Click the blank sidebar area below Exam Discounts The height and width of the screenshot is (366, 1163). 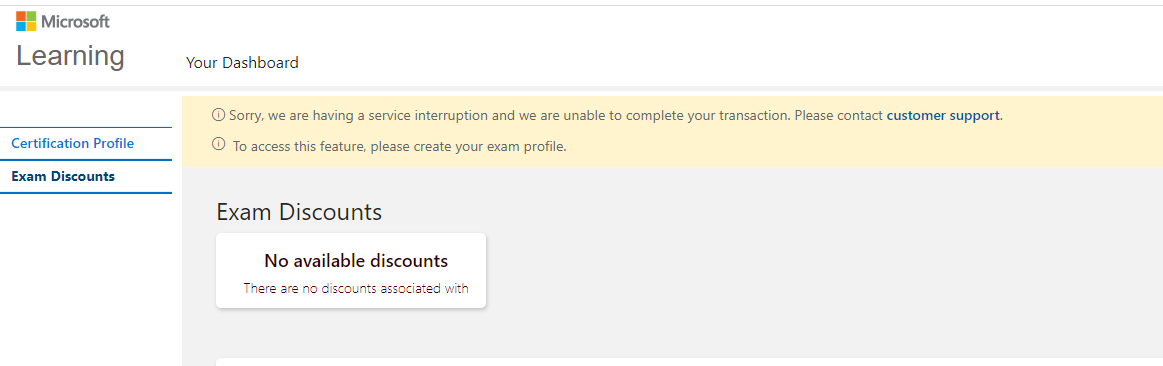[x=85, y=282]
